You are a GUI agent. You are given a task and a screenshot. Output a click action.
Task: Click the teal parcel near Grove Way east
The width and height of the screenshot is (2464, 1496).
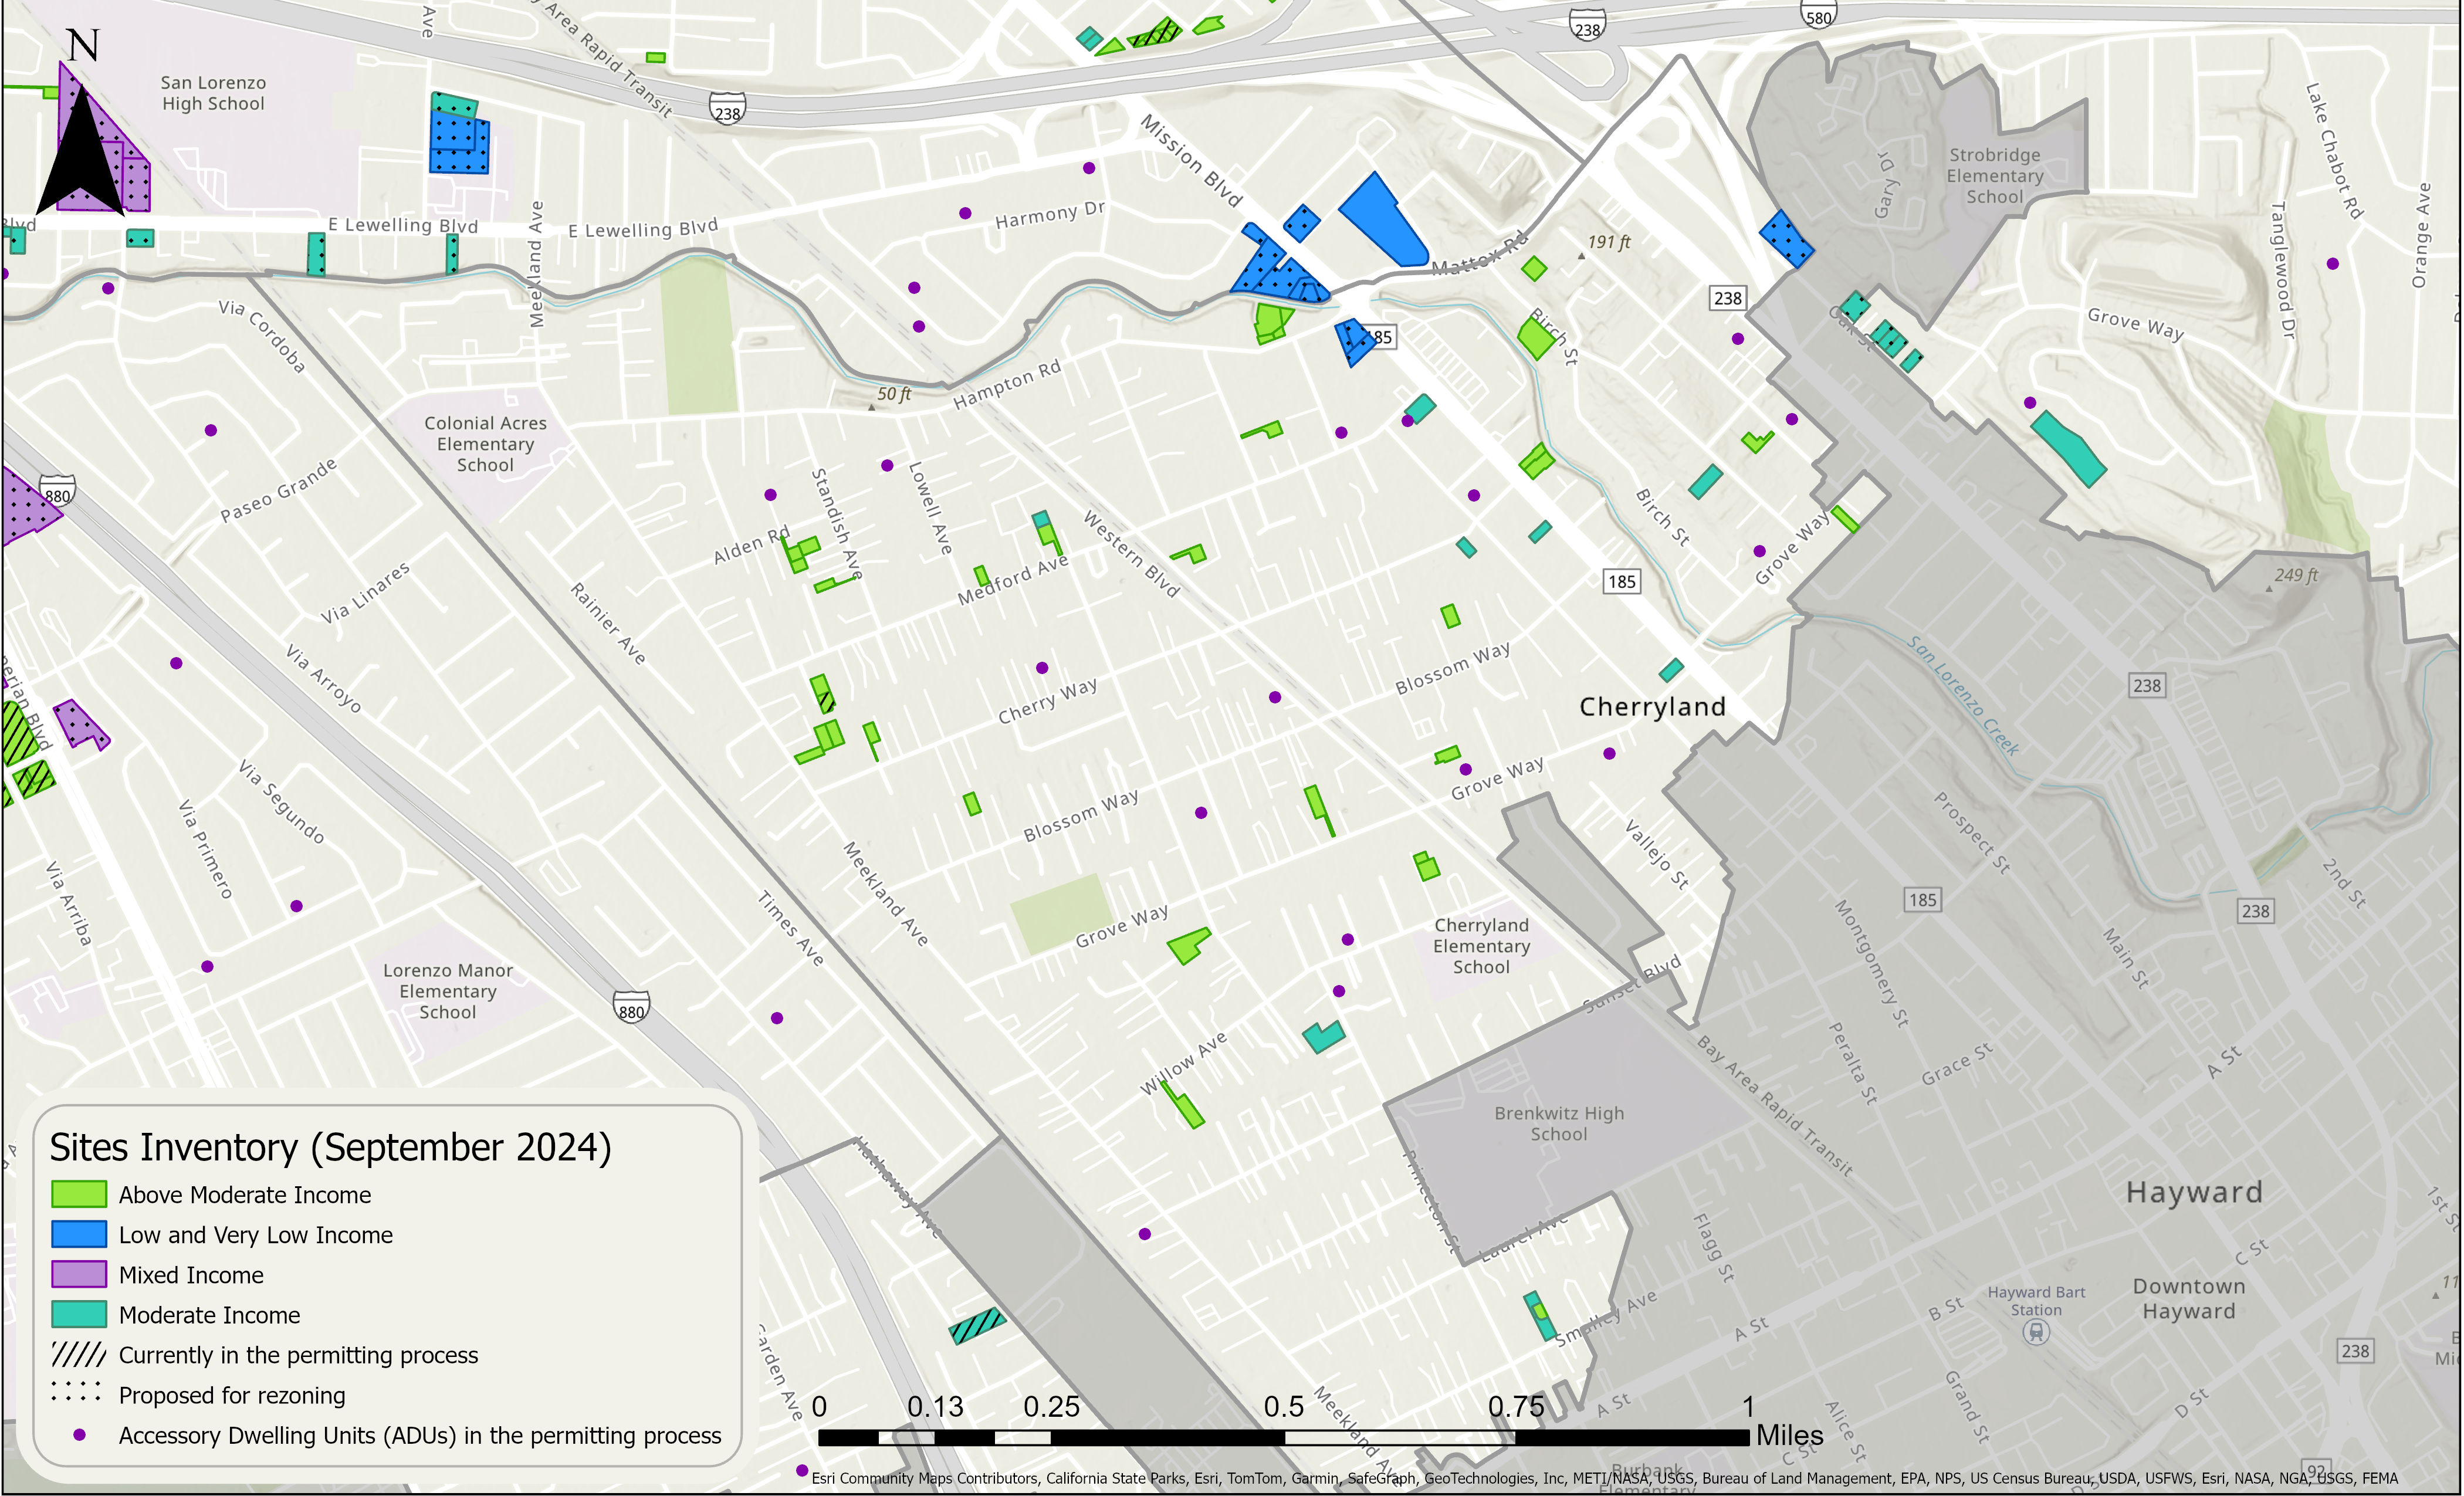click(x=2068, y=448)
